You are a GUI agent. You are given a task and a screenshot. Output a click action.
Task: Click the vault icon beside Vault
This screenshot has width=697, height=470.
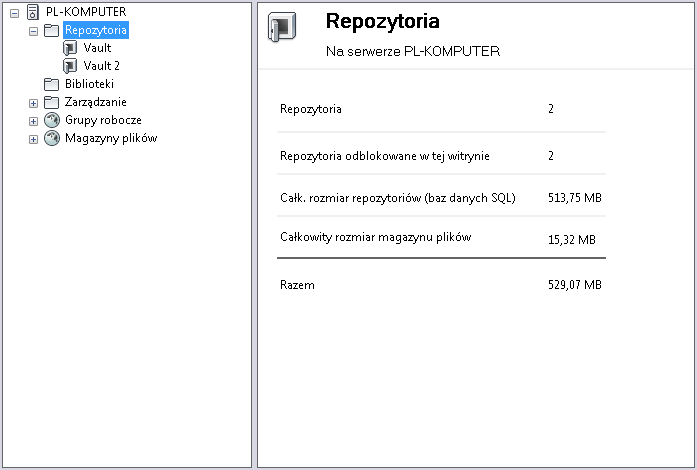(x=70, y=48)
